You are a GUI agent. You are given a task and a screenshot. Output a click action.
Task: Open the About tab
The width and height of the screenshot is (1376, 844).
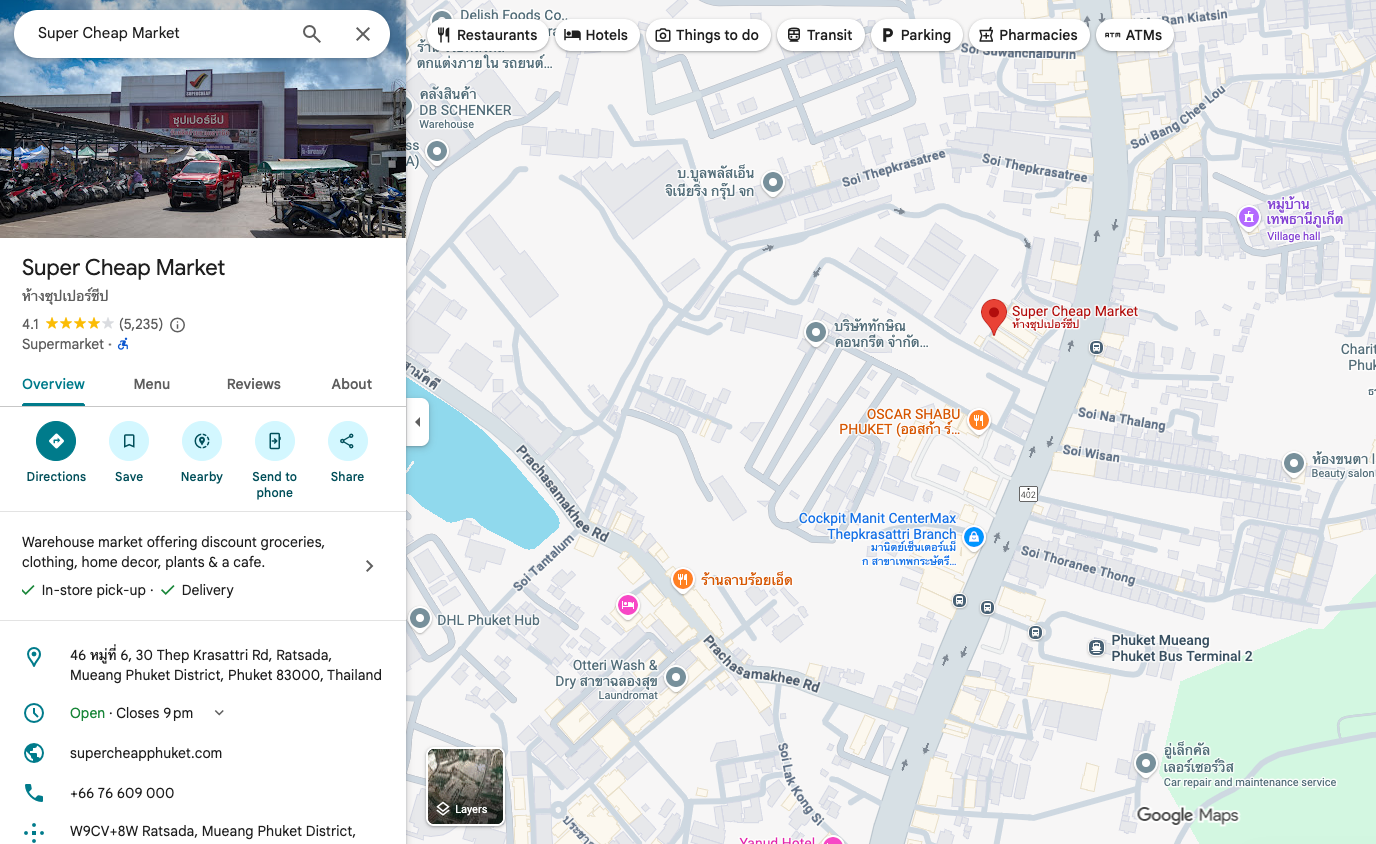pyautogui.click(x=352, y=384)
